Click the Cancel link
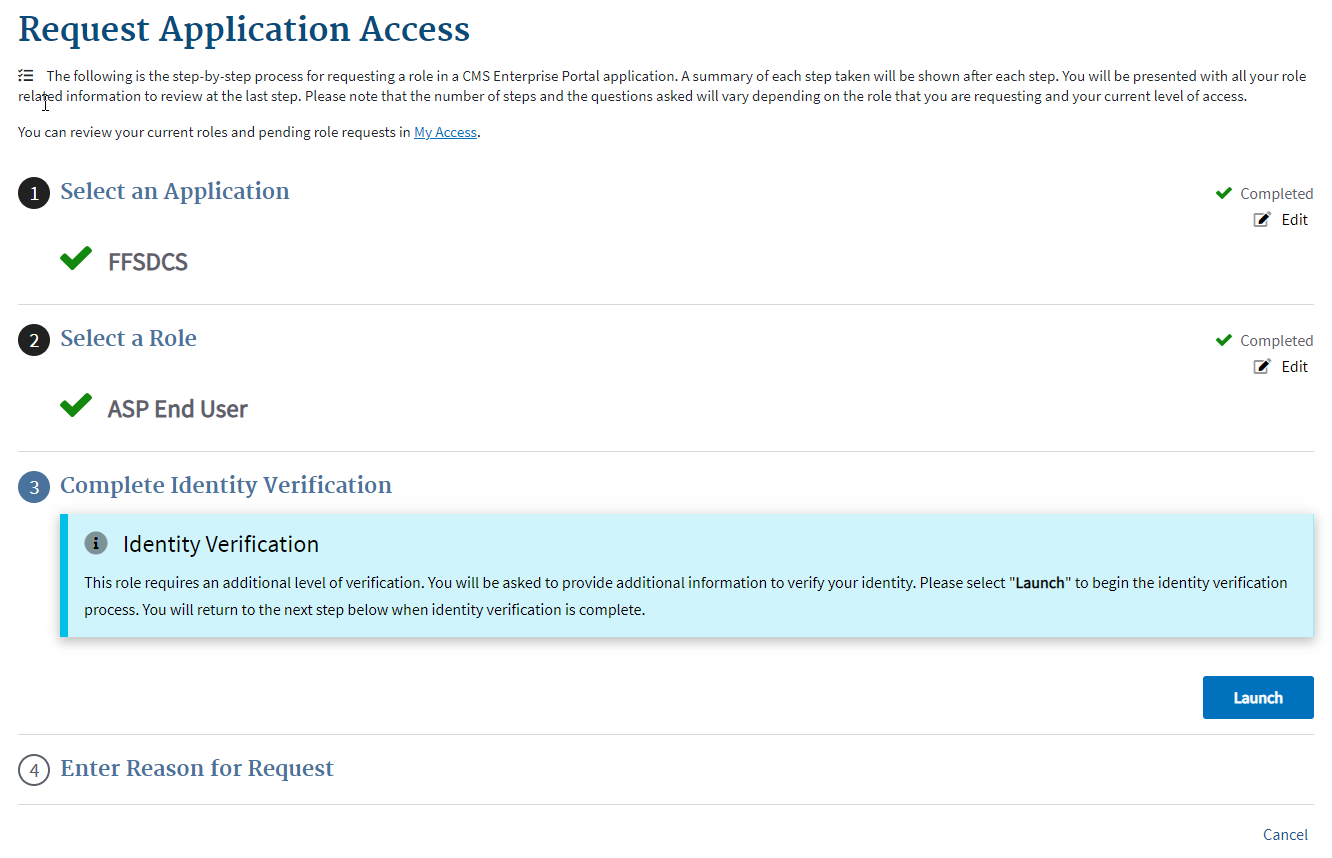The image size is (1332, 858). click(1285, 835)
